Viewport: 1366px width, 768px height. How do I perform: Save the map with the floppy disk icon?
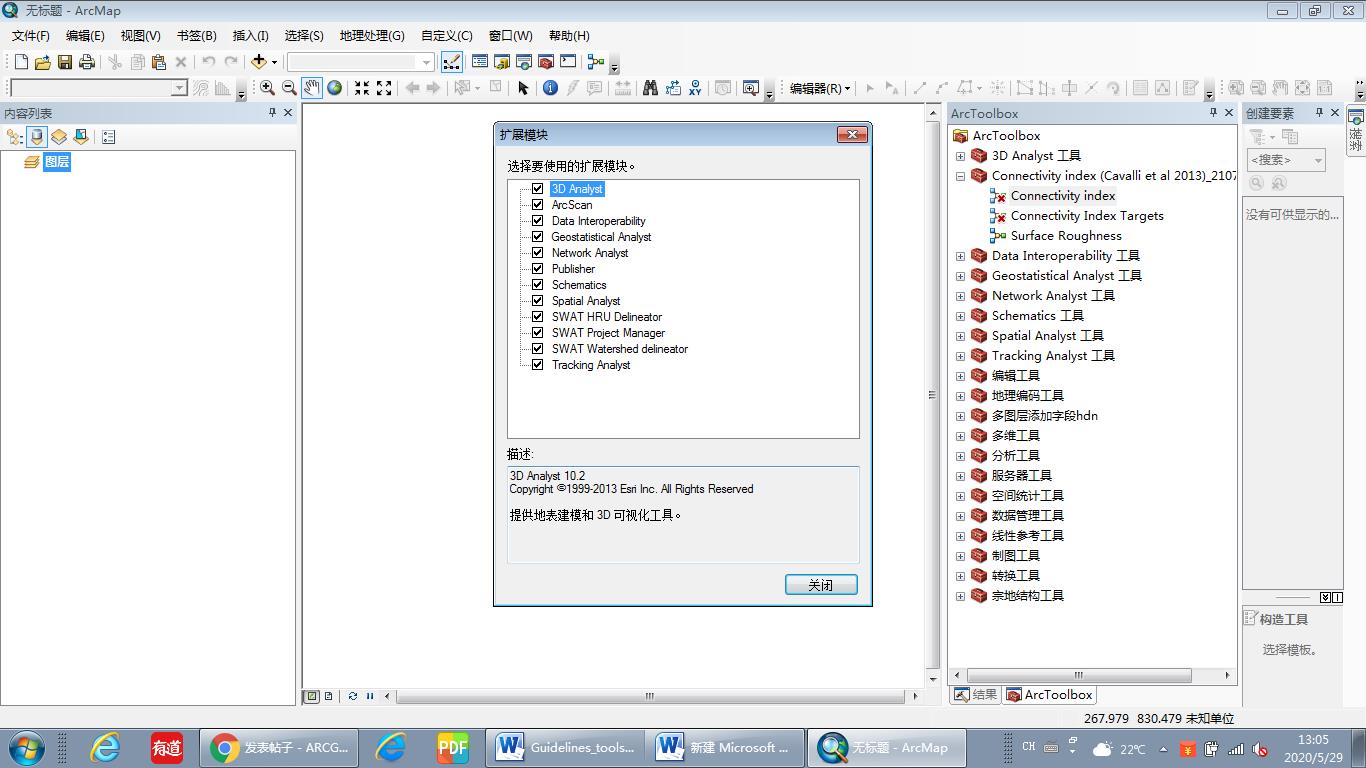click(65, 62)
